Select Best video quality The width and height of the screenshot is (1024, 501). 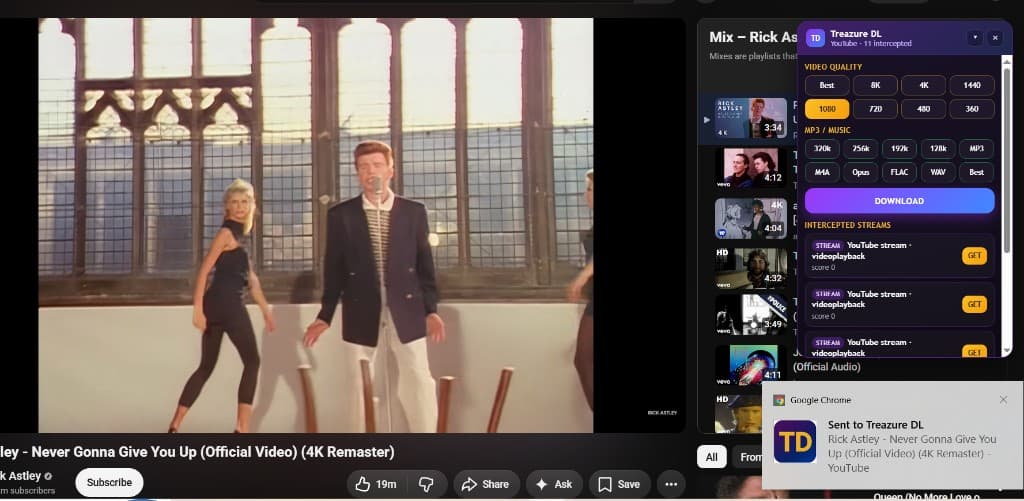pyautogui.click(x=827, y=86)
